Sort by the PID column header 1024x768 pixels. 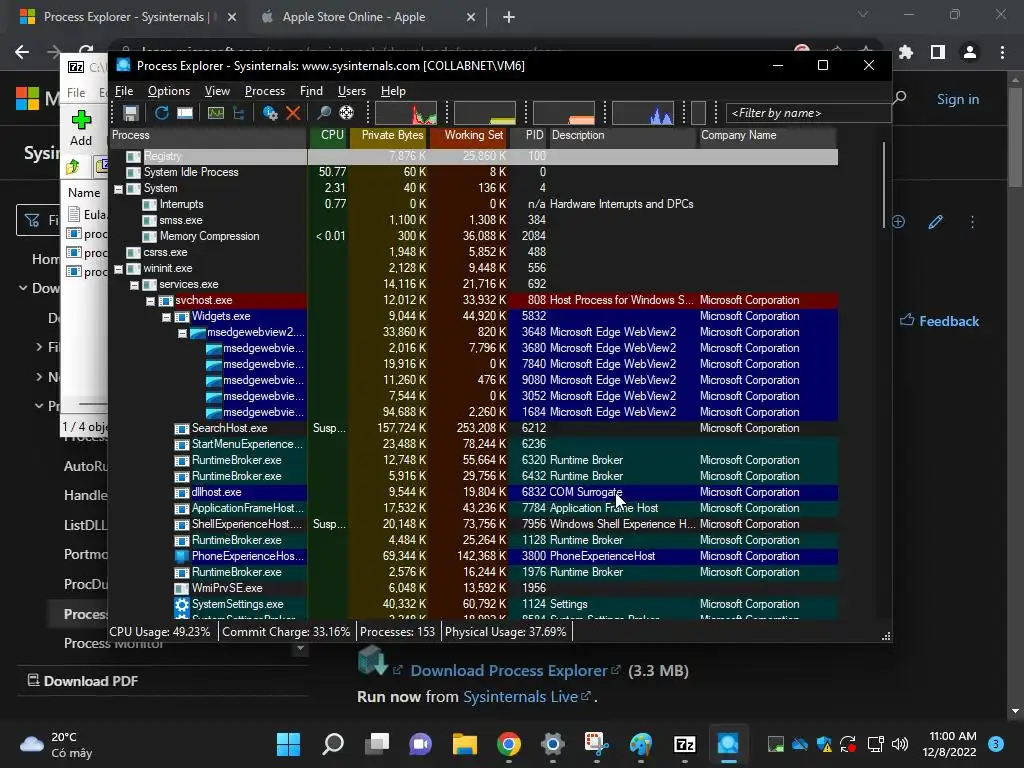529,135
